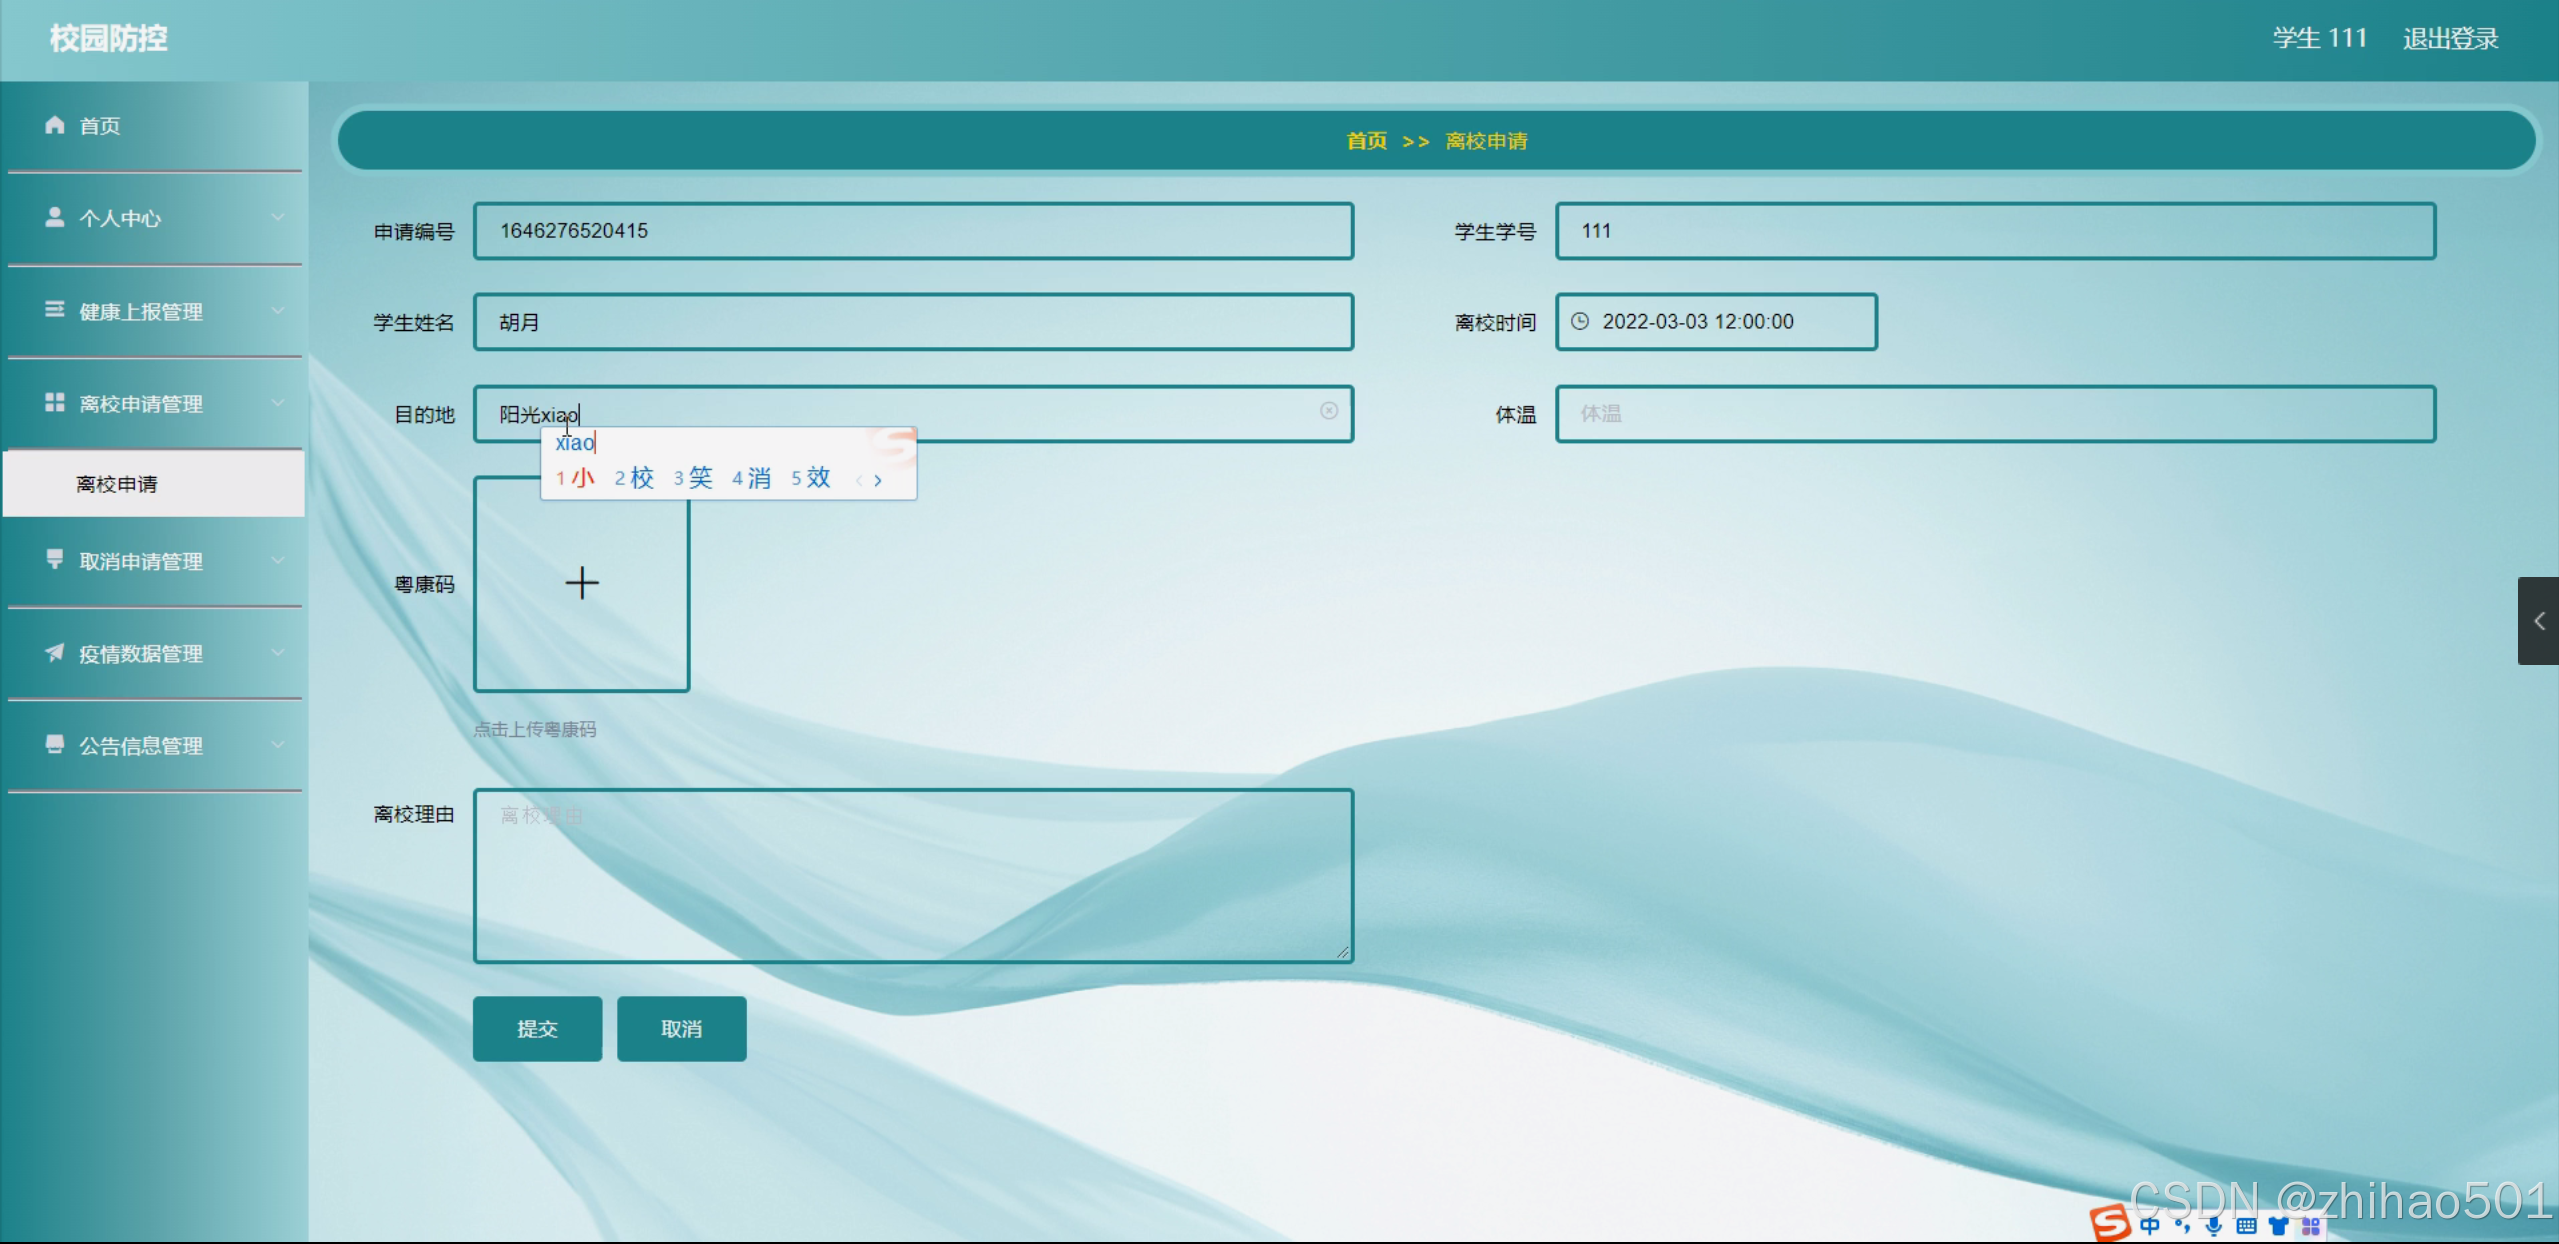Click the 取消 cancel button
The width and height of the screenshot is (2559, 1244).
pos(681,1029)
